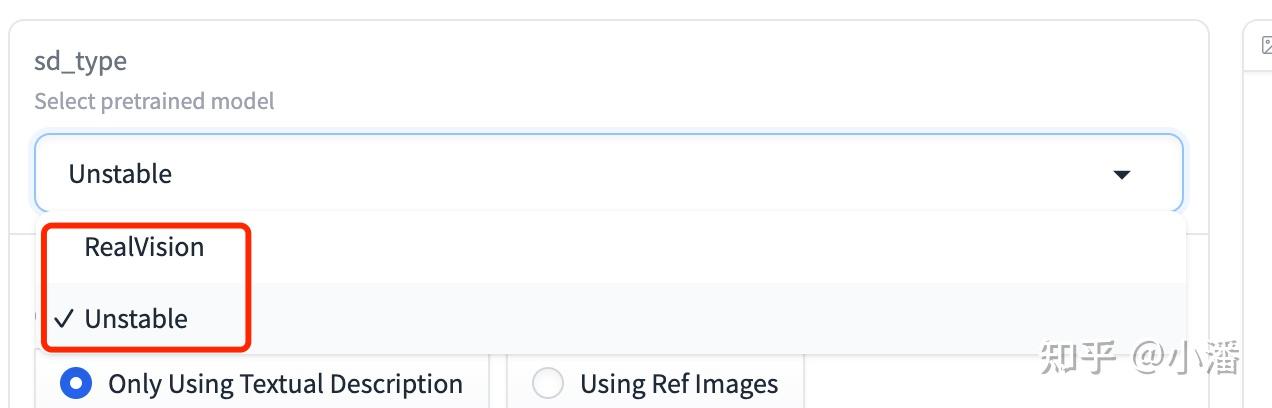Image resolution: width=1272 pixels, height=408 pixels.
Task: Click the checkmark beside the Unstable option
Action: [65, 319]
